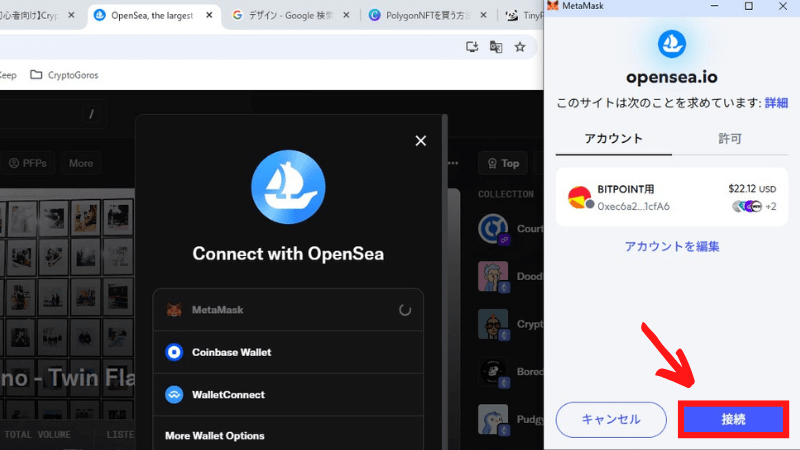This screenshot has width=800, height=450.
Task: Click the PolygonNFT tab favicon
Action: click(x=374, y=15)
